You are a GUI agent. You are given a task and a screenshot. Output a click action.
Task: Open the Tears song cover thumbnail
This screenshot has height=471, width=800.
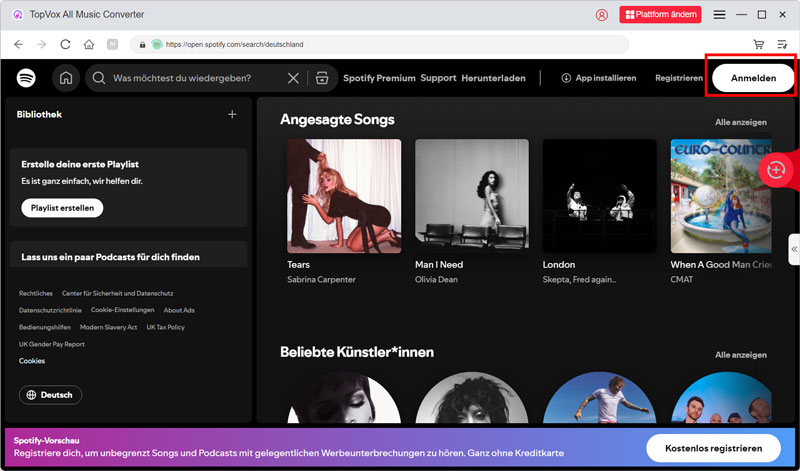pyautogui.click(x=344, y=196)
